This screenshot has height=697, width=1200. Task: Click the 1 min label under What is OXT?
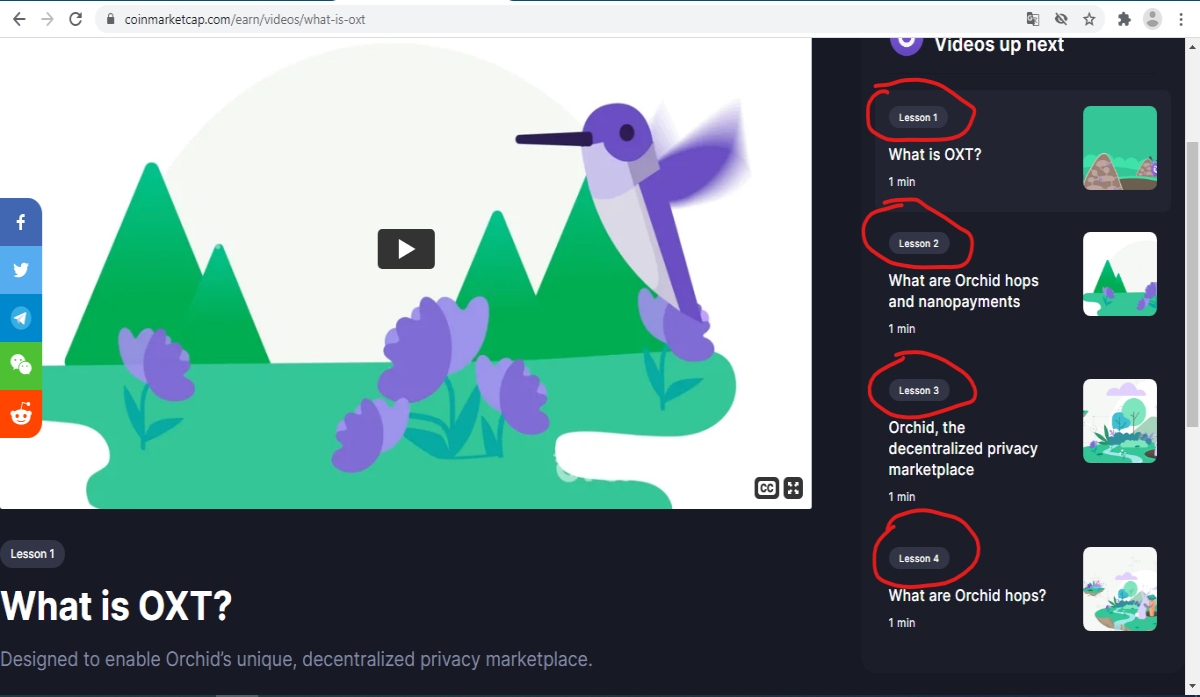(901, 182)
